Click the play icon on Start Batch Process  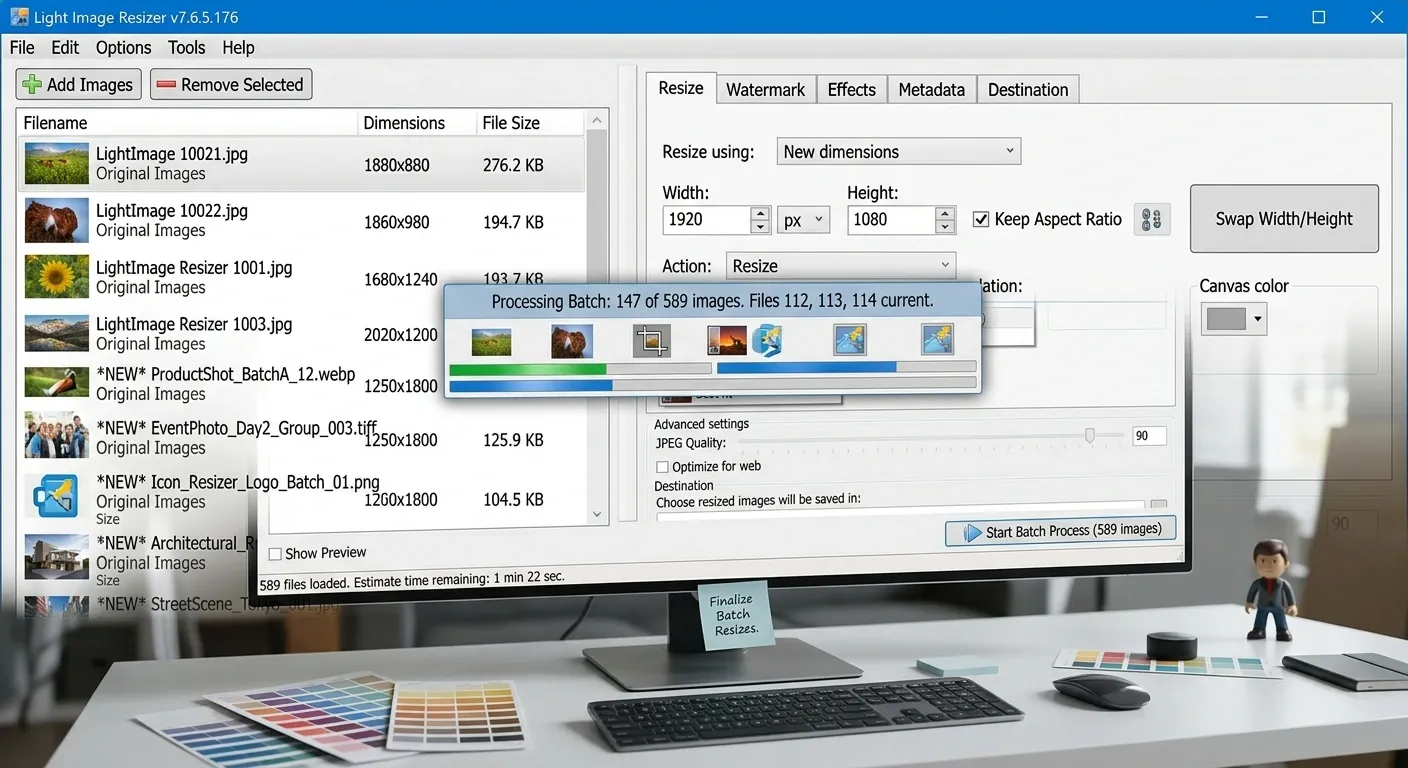pyautogui.click(x=972, y=533)
